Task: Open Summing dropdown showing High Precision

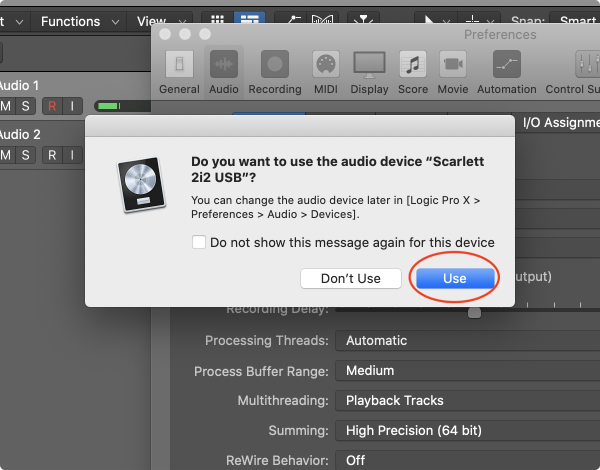Action: [468, 430]
